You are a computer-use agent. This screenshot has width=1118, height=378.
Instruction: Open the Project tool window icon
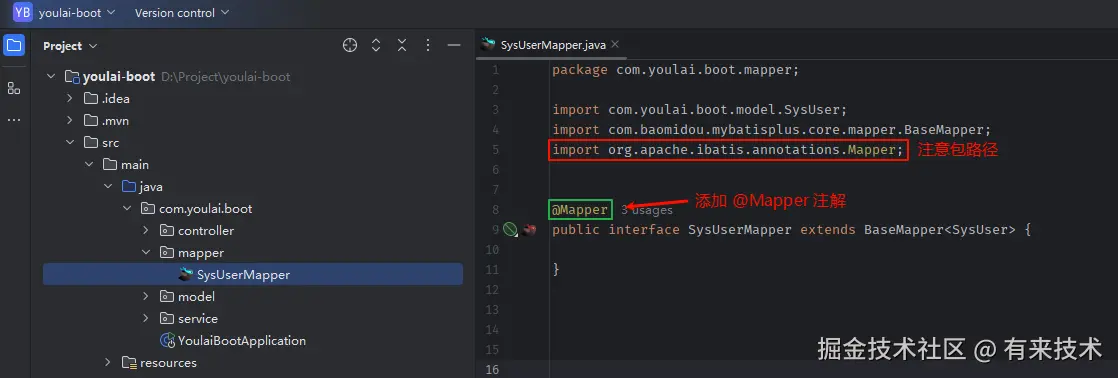coord(14,46)
